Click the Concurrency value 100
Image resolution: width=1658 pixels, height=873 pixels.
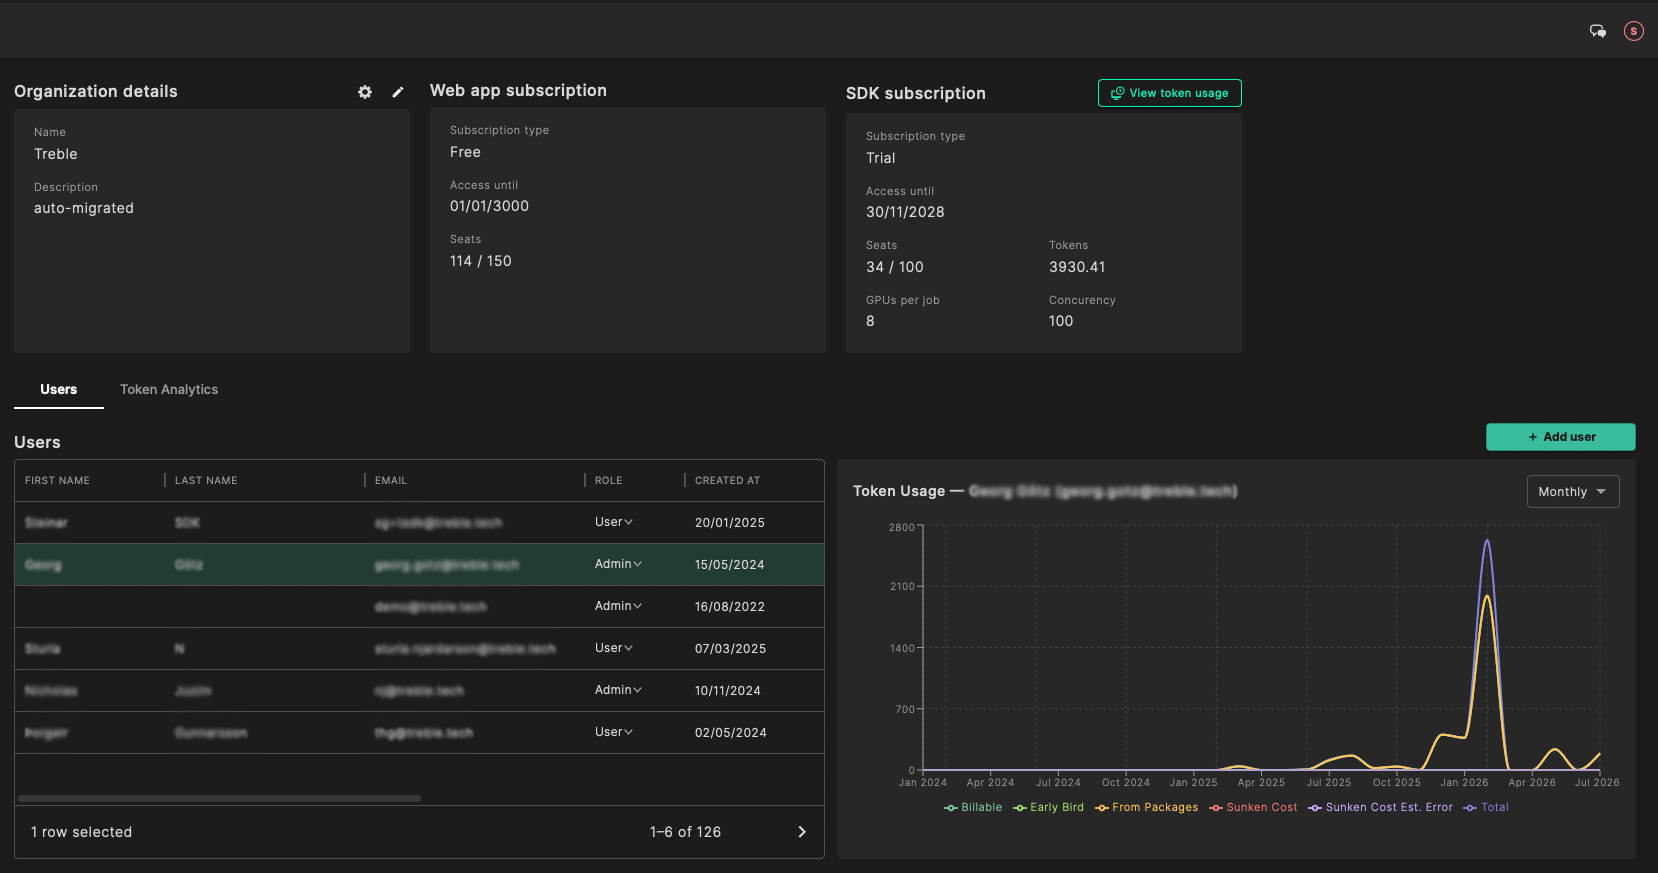1061,321
